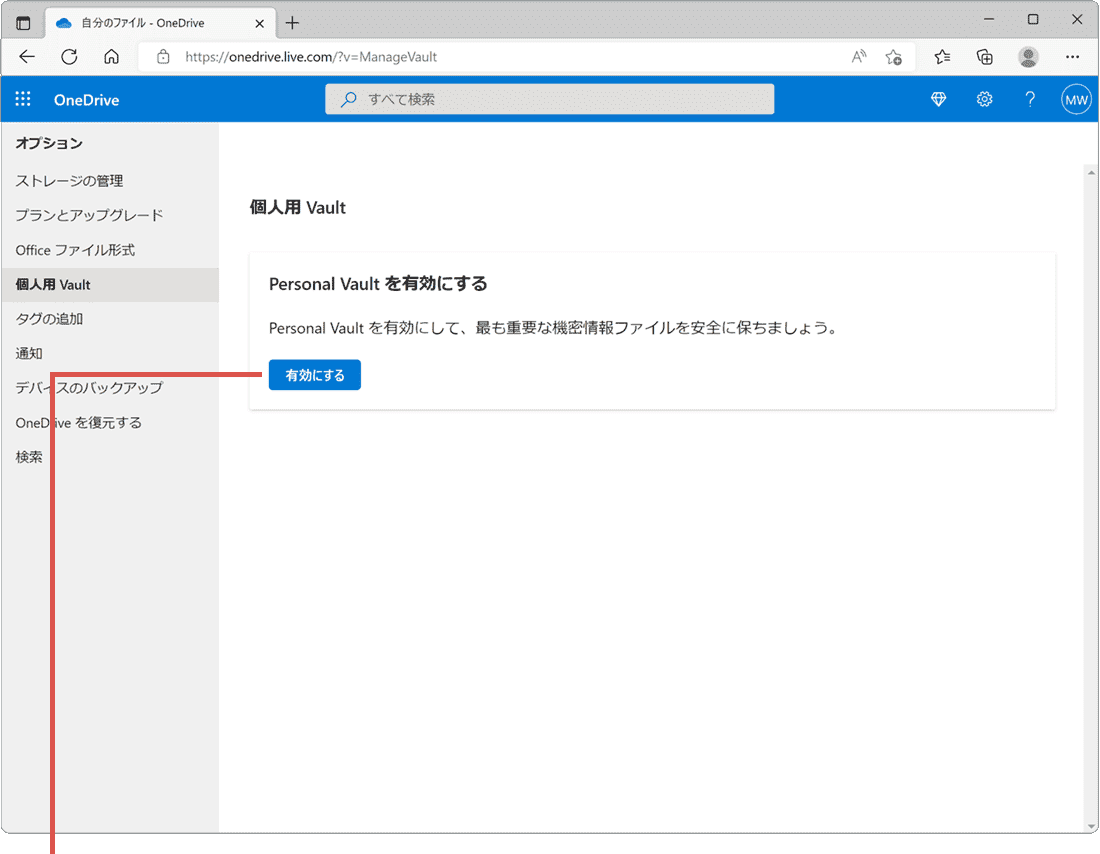Viewport: 1100px width, 854px height.
Task: Open the settings gear in OneDrive header
Action: tap(984, 99)
